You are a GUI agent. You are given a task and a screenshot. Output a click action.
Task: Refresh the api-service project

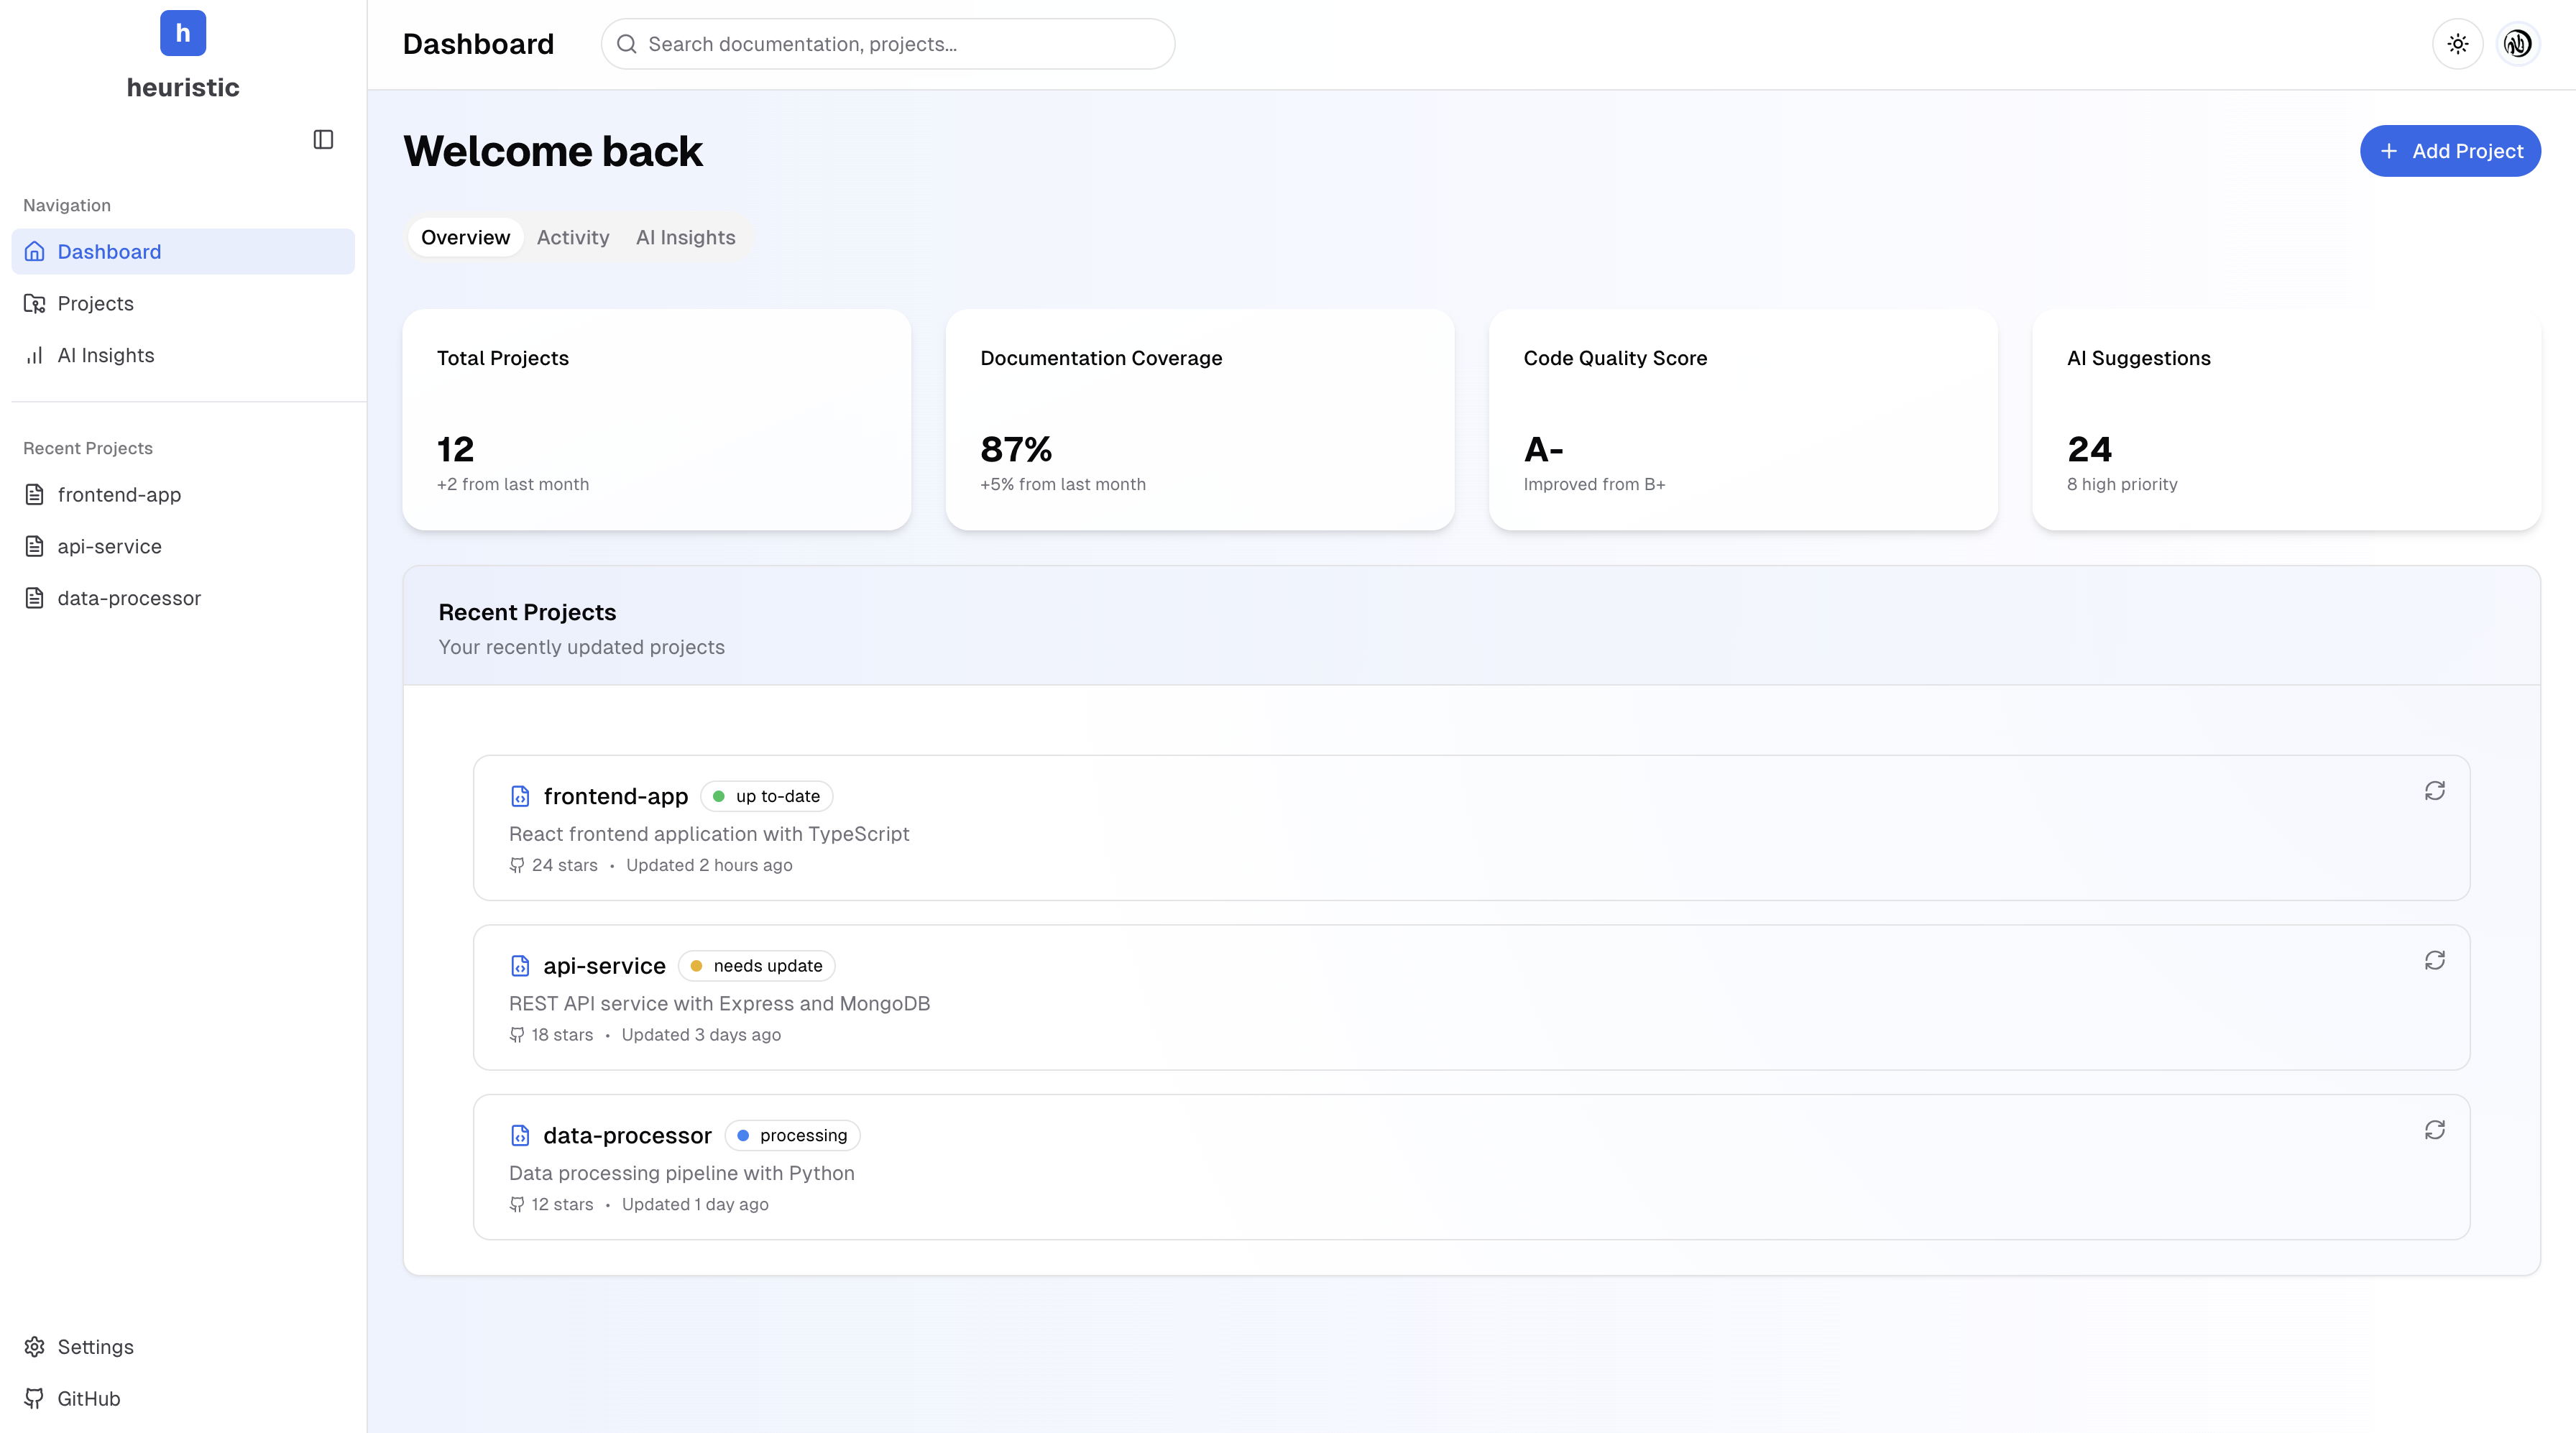click(2434, 960)
